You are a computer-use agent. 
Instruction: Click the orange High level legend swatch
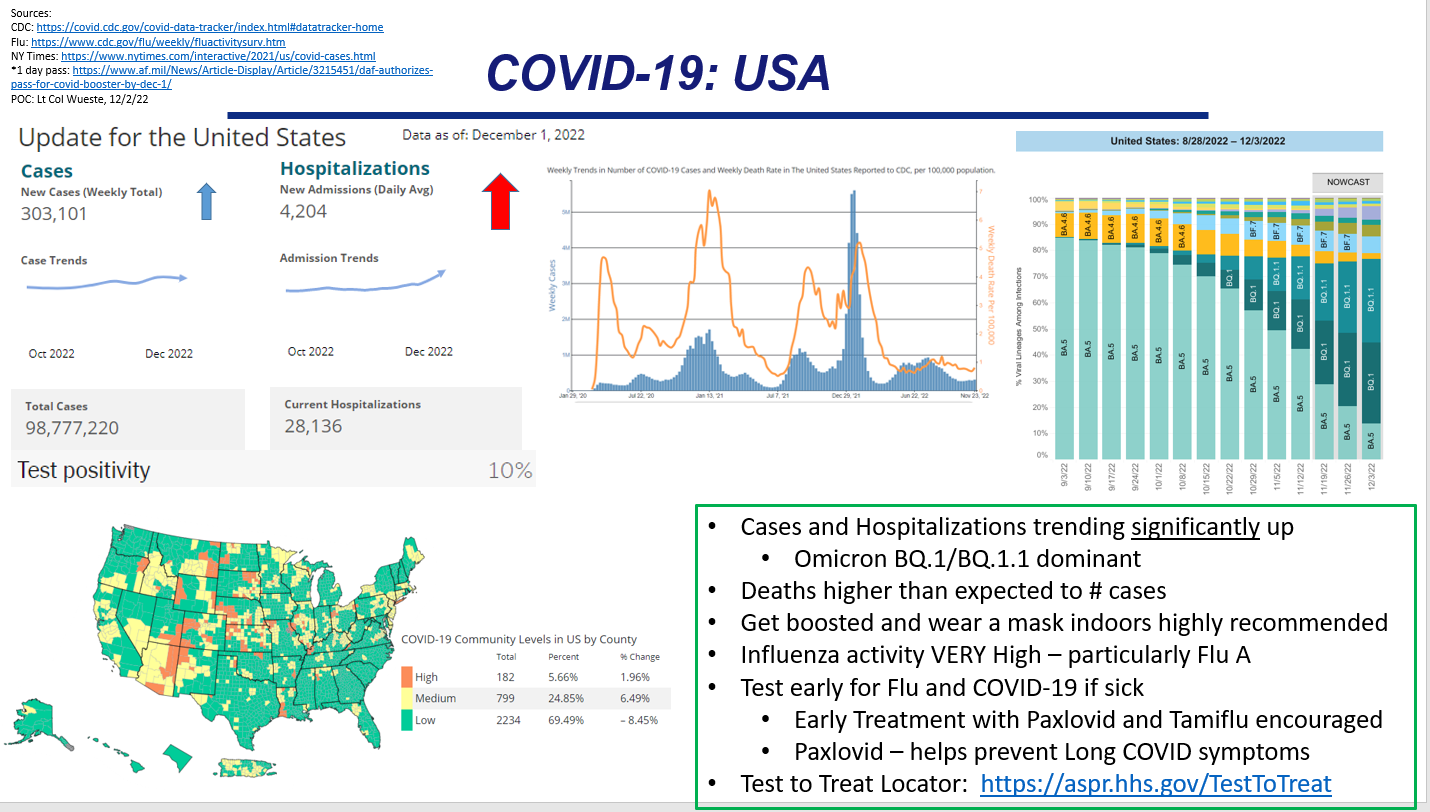click(x=407, y=677)
